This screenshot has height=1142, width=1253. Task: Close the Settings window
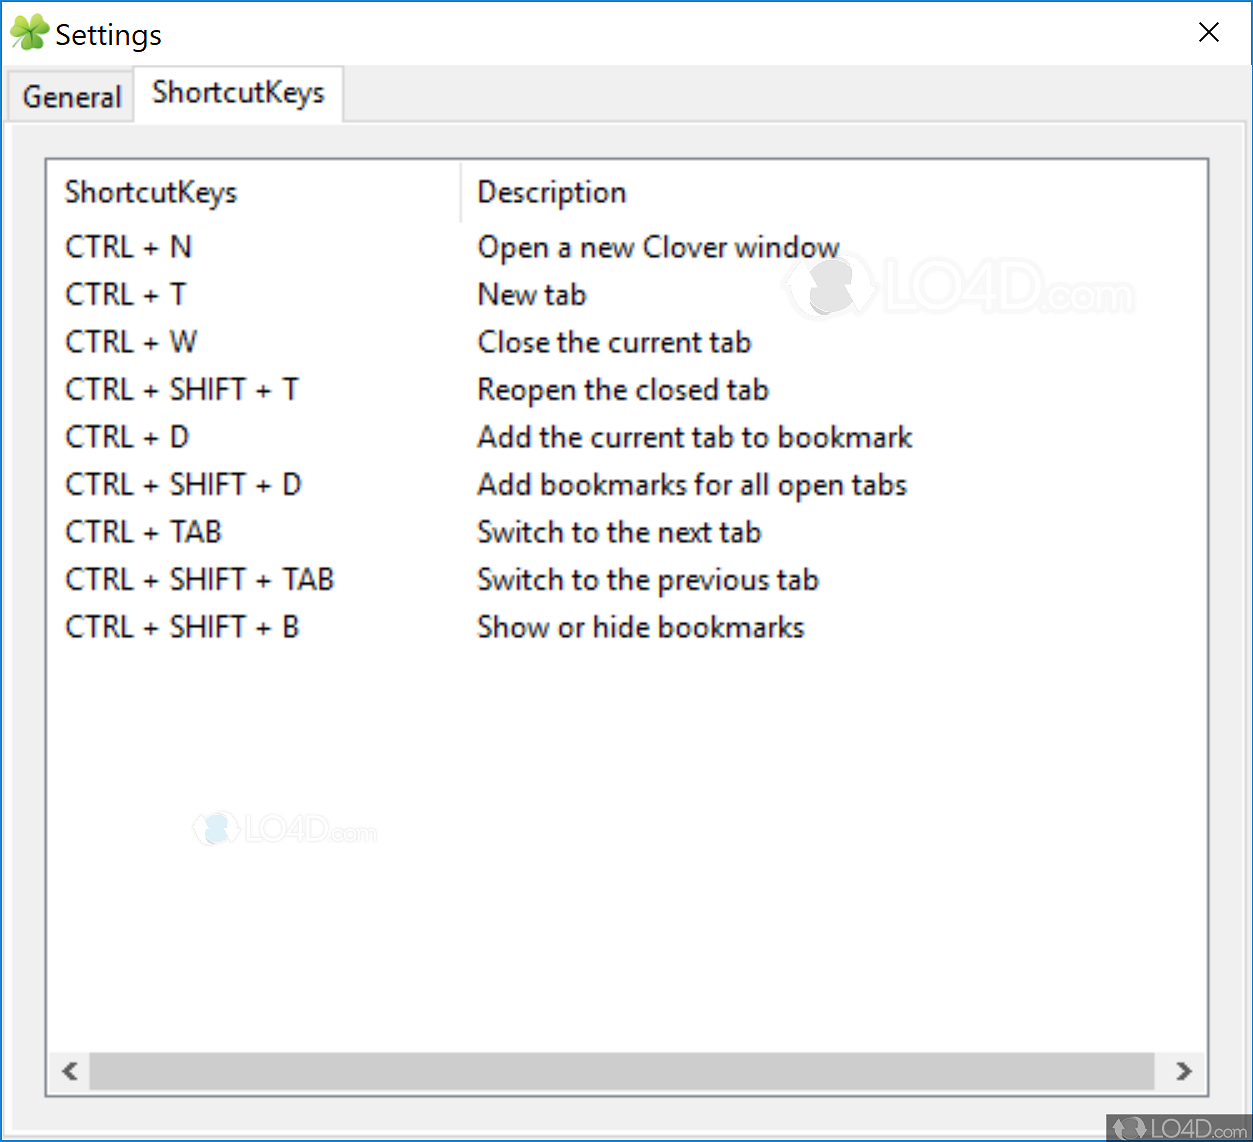click(1208, 33)
